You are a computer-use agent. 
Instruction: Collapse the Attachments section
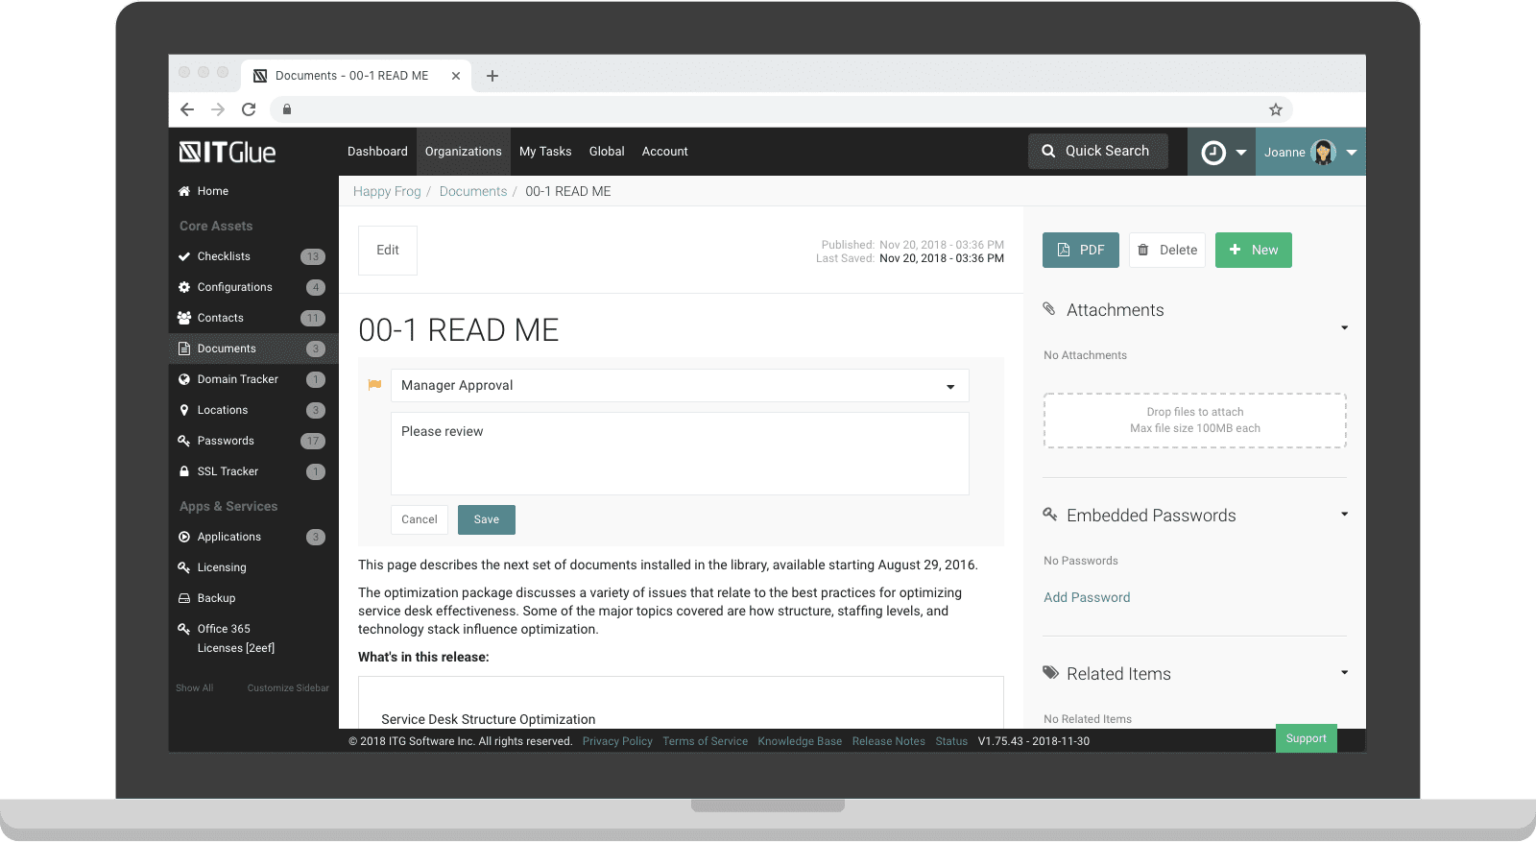[x=1344, y=328]
